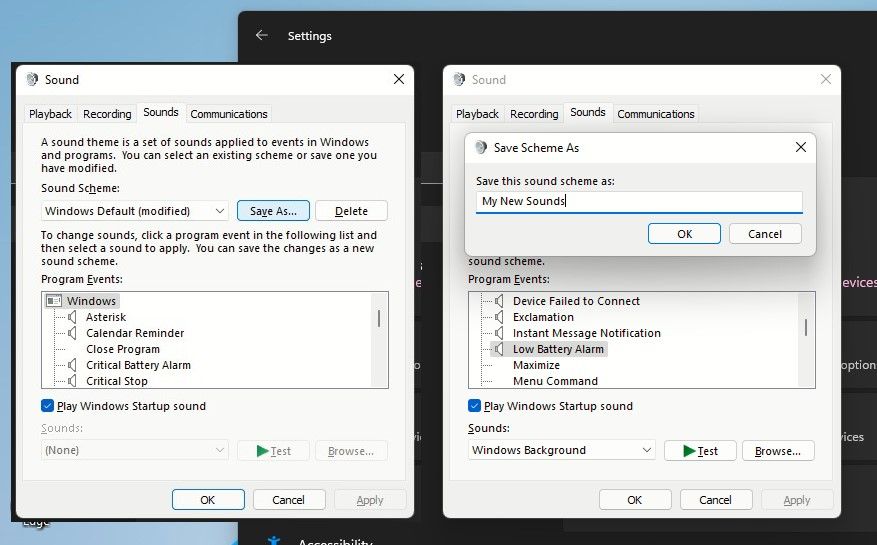Click OK at the bottom of the left Sound dialog

coord(208,500)
